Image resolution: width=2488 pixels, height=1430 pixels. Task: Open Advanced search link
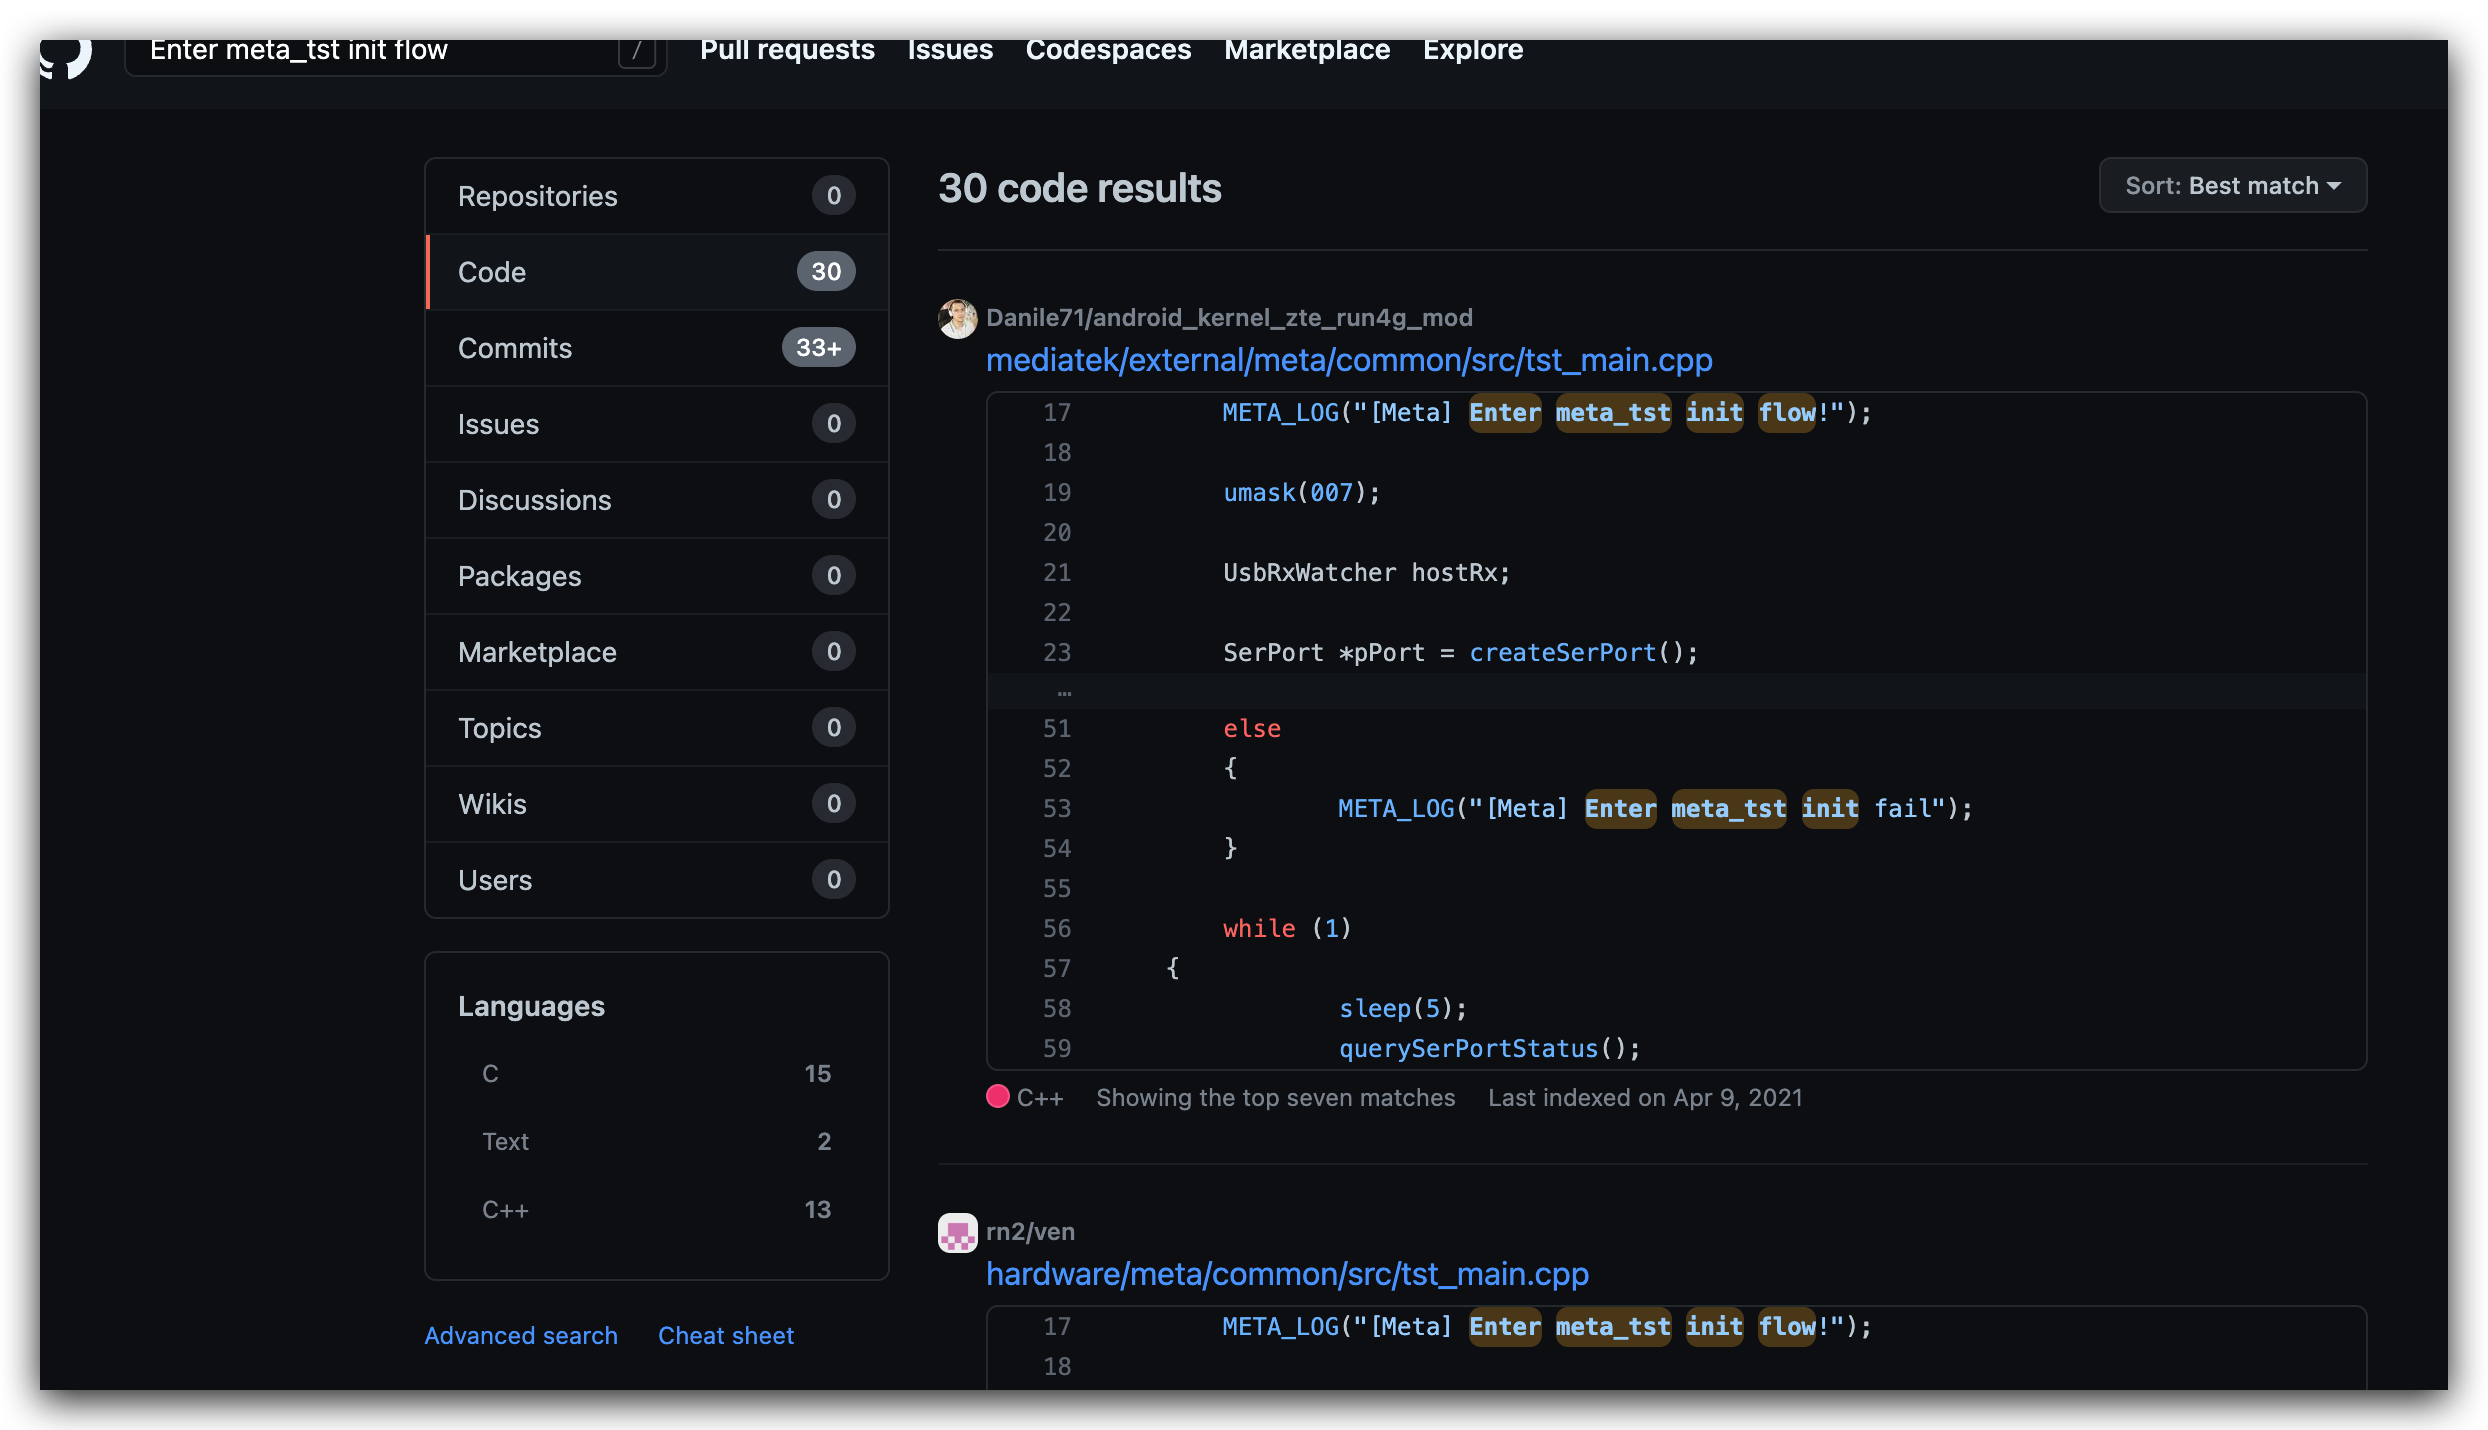pos(521,1336)
